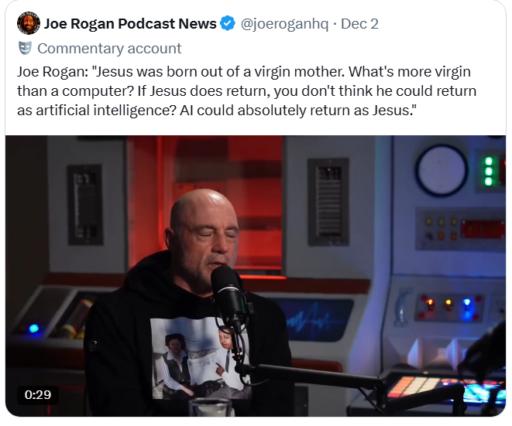Play the embedded Joe Rogan video
Image resolution: width=512 pixels, height=426 pixels.
256,276
